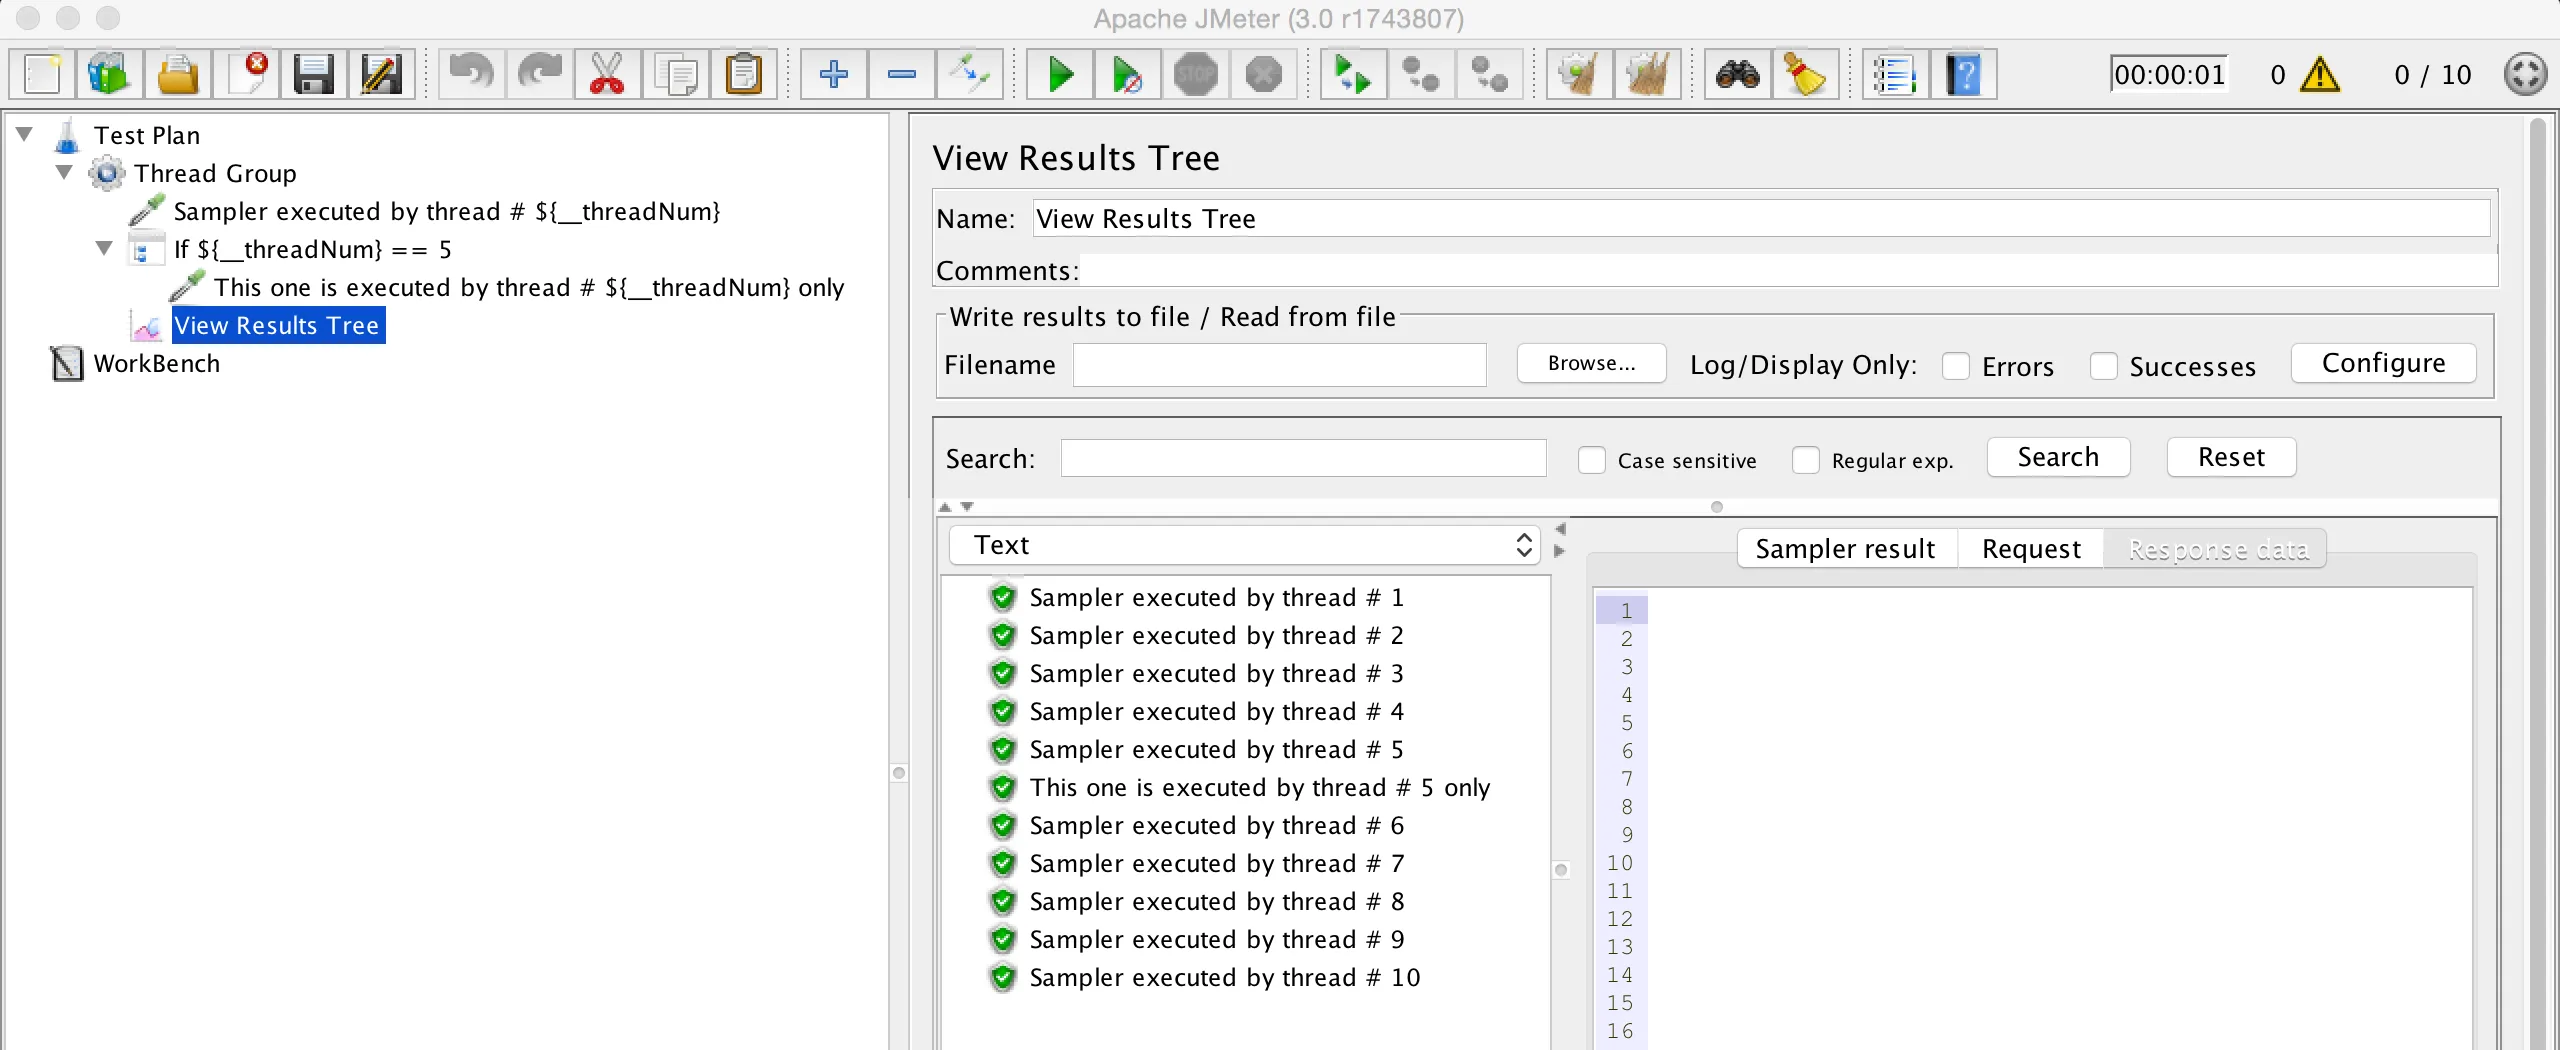Collapse the Thread Group node
The image size is (2560, 1050).
(x=65, y=172)
